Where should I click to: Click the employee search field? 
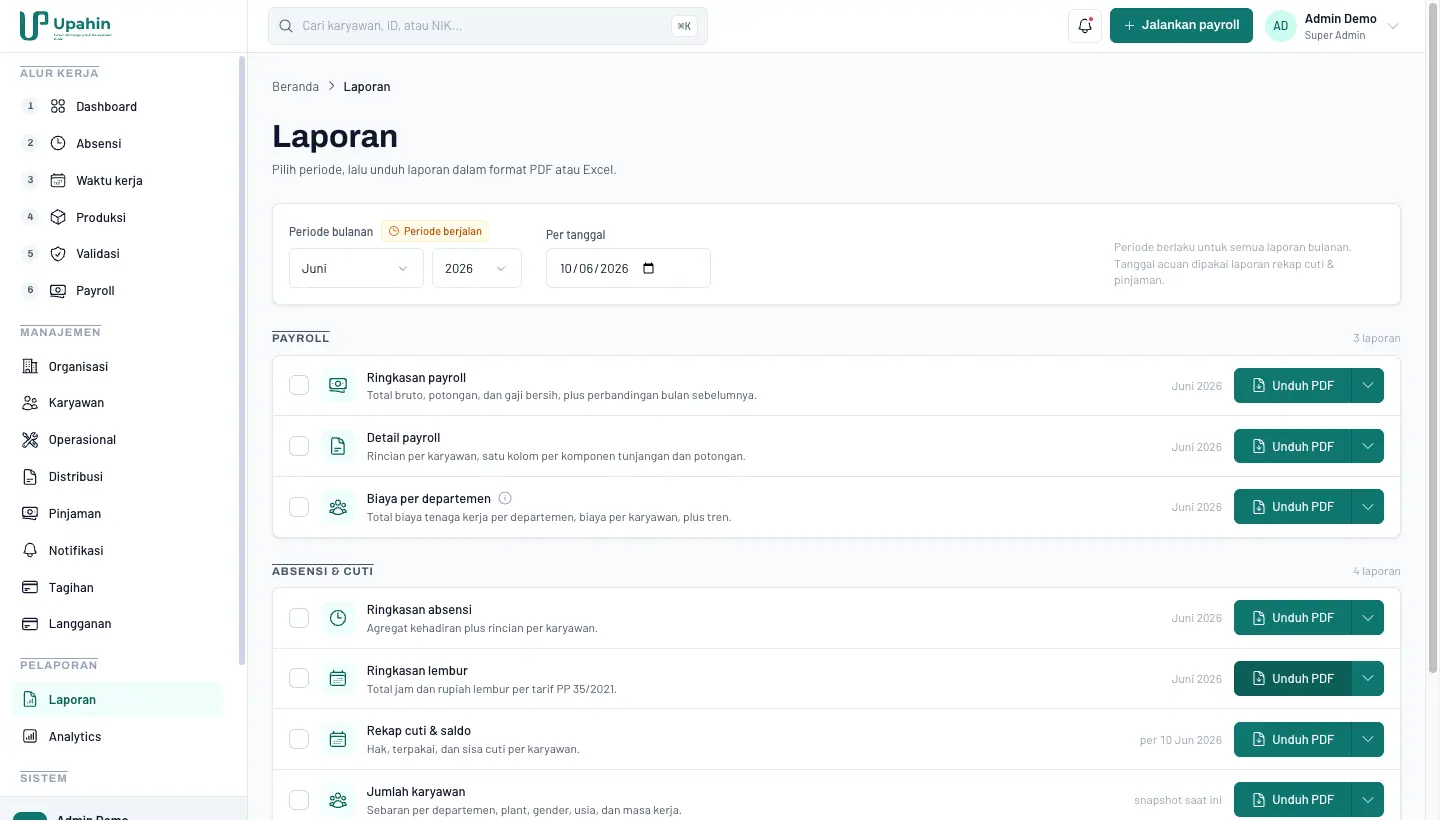tap(488, 26)
